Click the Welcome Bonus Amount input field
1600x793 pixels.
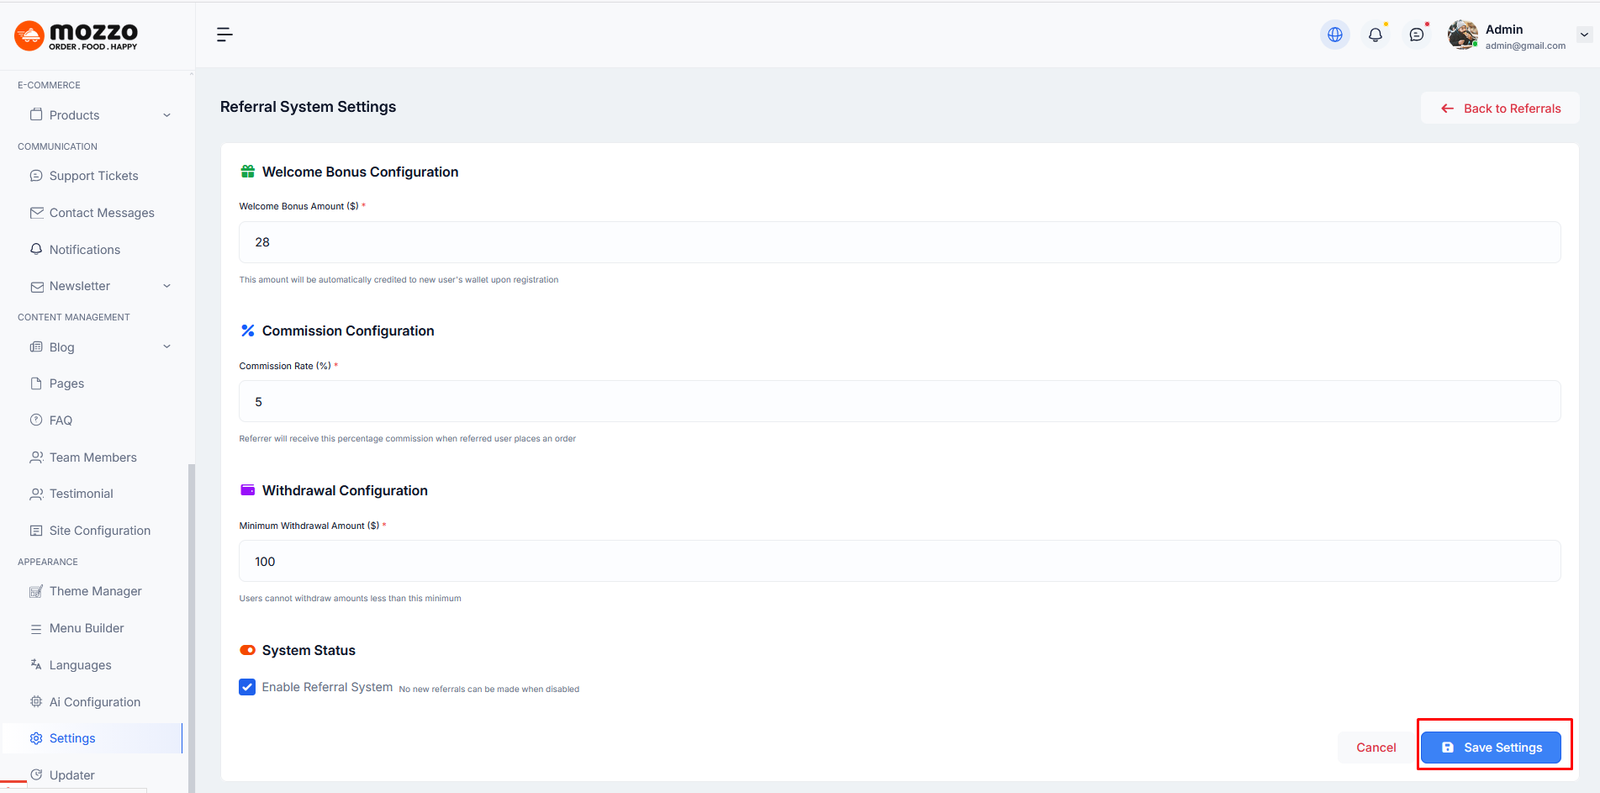[899, 242]
